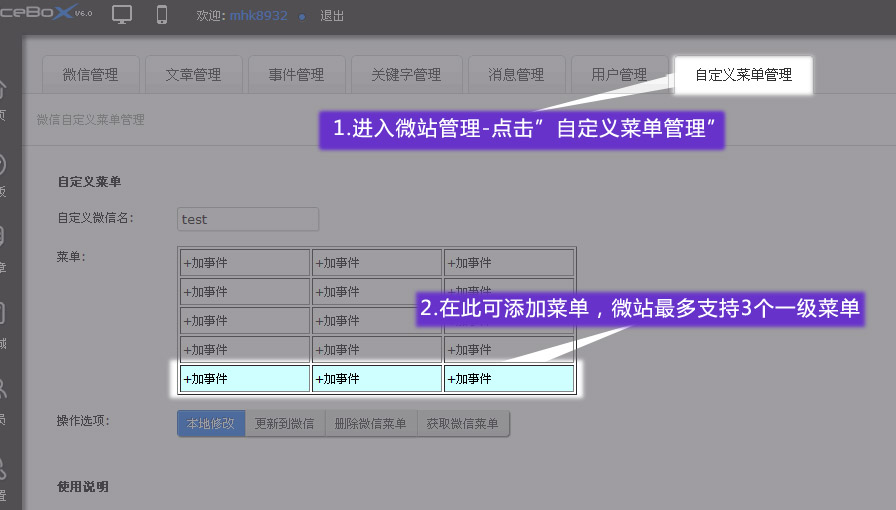Go to the 事件管理 tab

(x=296, y=75)
